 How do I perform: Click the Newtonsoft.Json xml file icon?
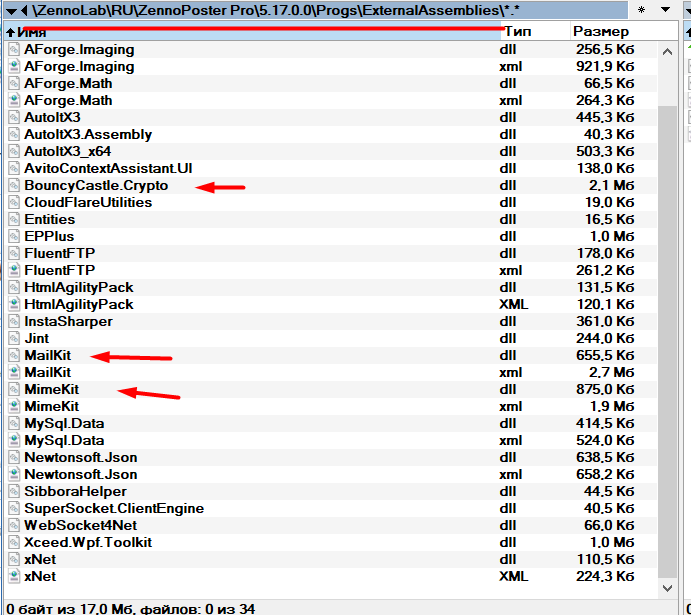tap(14, 474)
